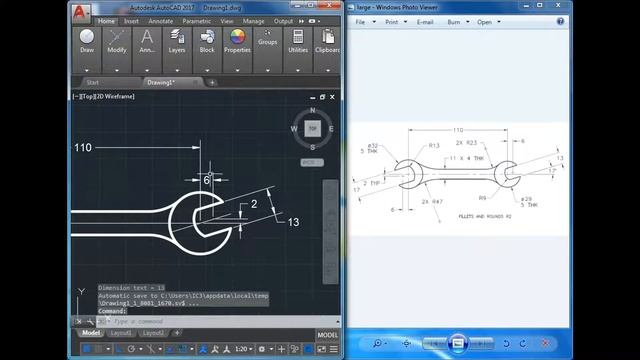Screen dimensions: 640x360
Task: Click the ViewCube TOP face
Action: 313,129
